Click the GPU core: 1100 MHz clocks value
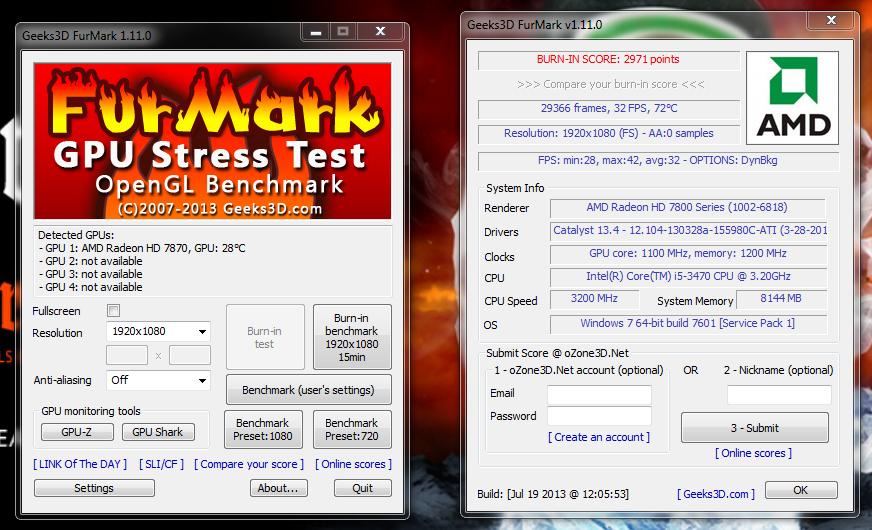Viewport: 872px width, 530px height. (x=688, y=254)
